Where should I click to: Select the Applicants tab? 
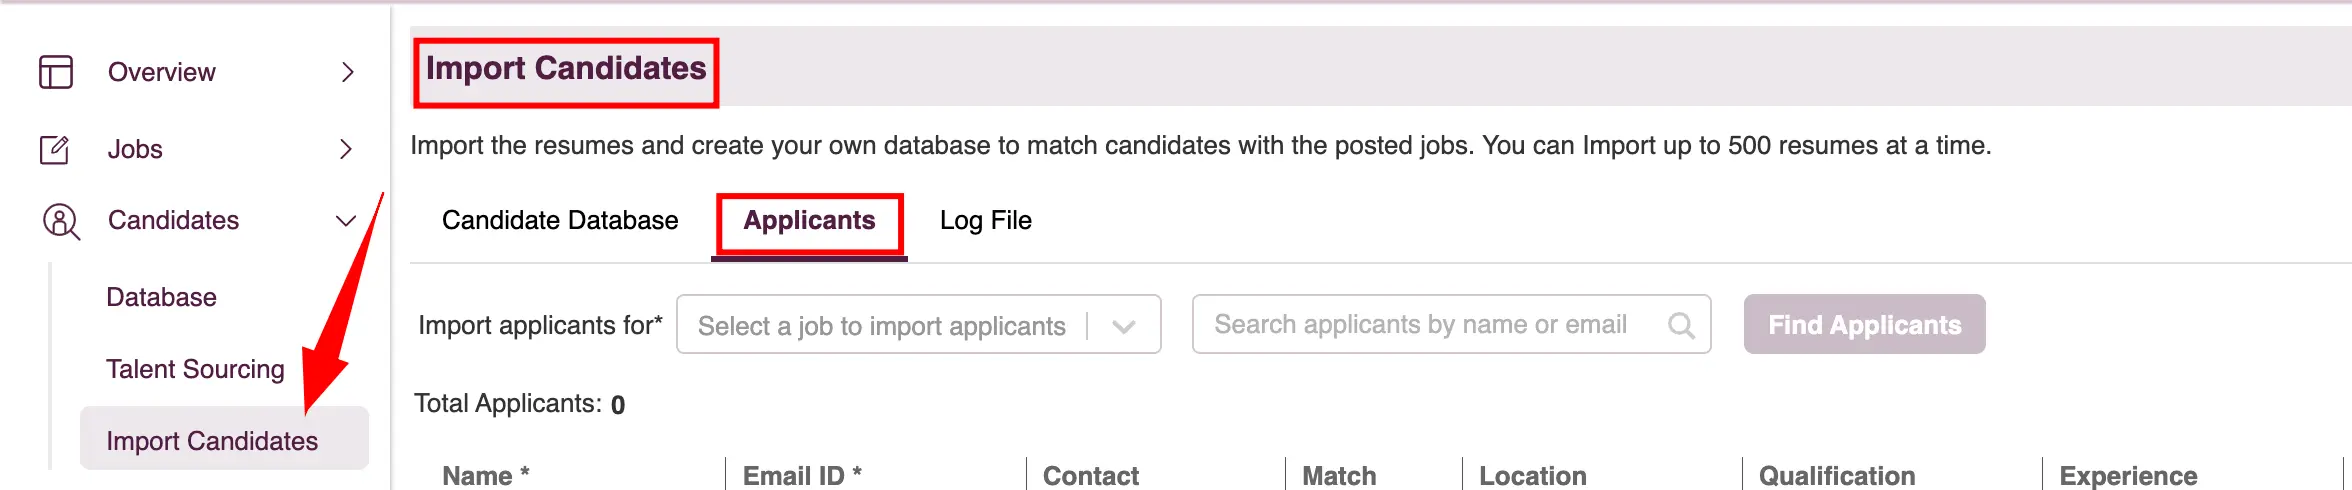click(809, 221)
